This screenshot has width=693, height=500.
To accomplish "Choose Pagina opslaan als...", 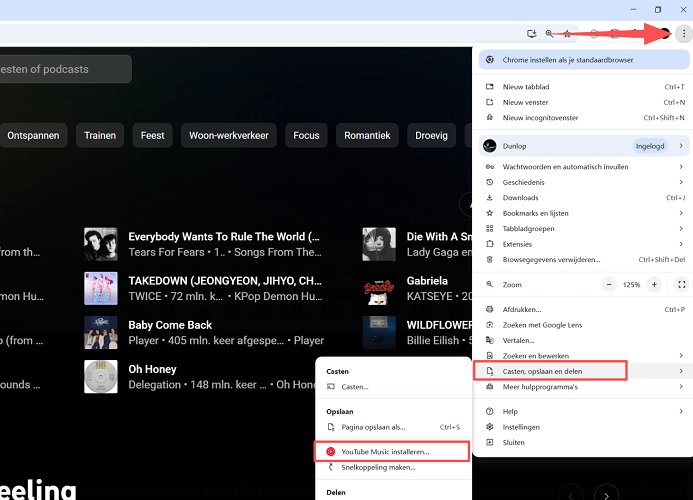I will point(393,427).
